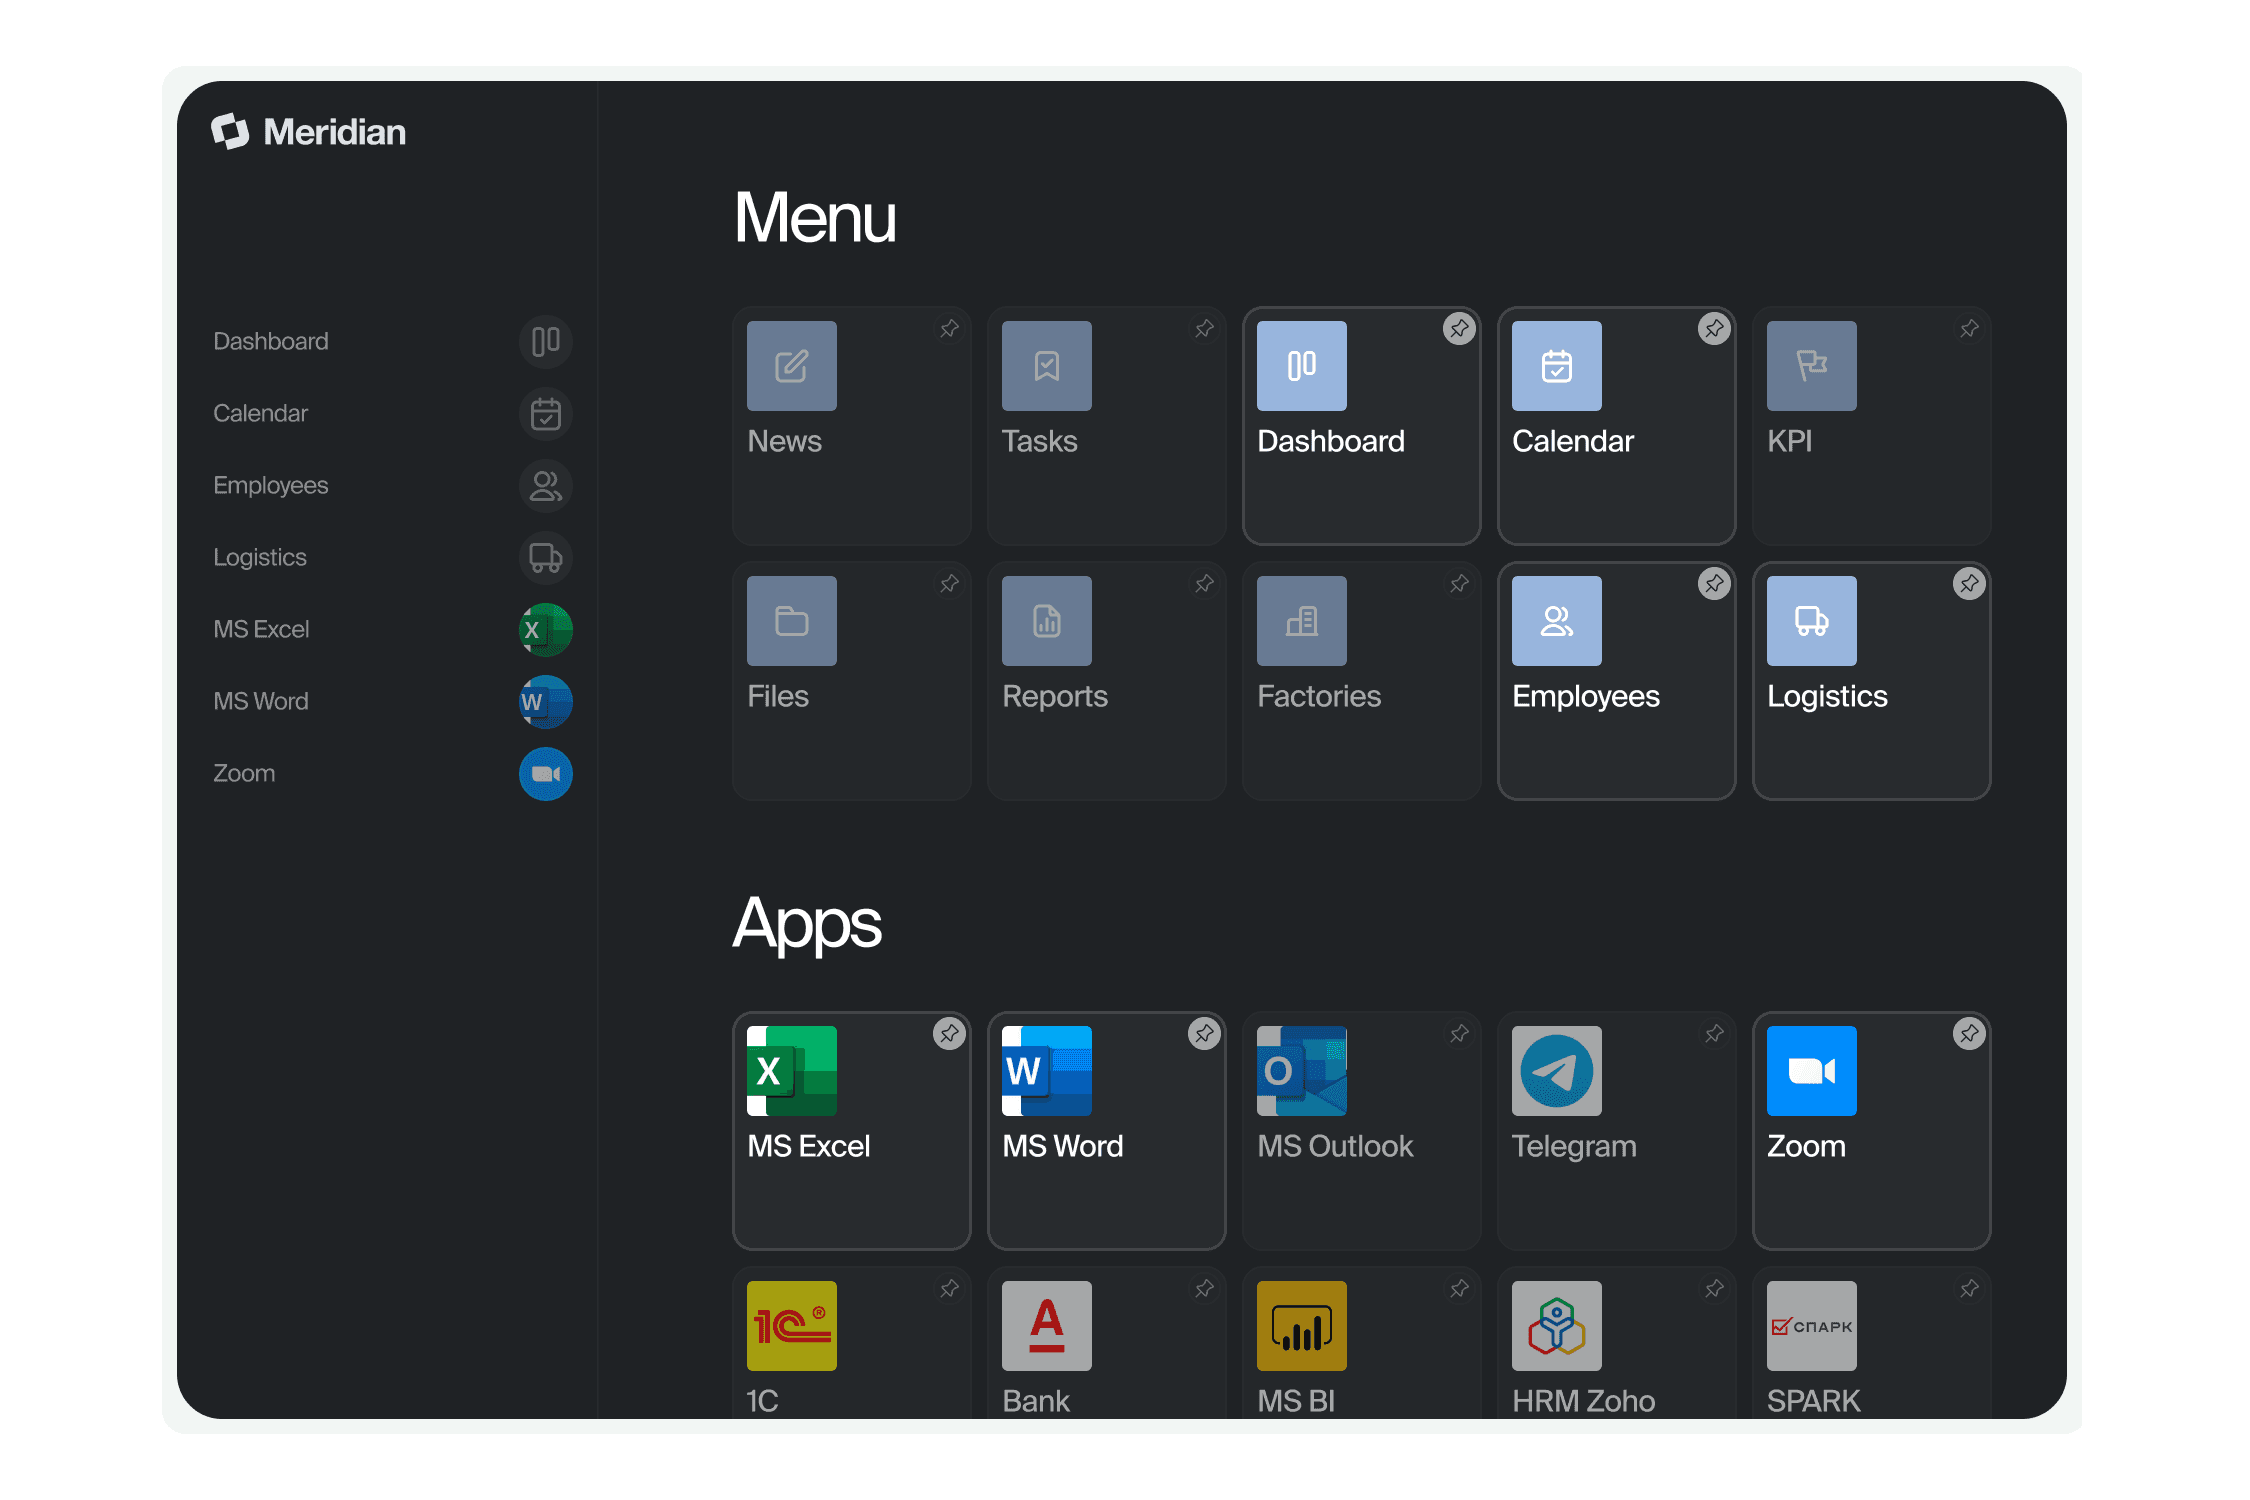2250x1500 pixels.
Task: Pin the 1C app tile
Action: 949,1288
